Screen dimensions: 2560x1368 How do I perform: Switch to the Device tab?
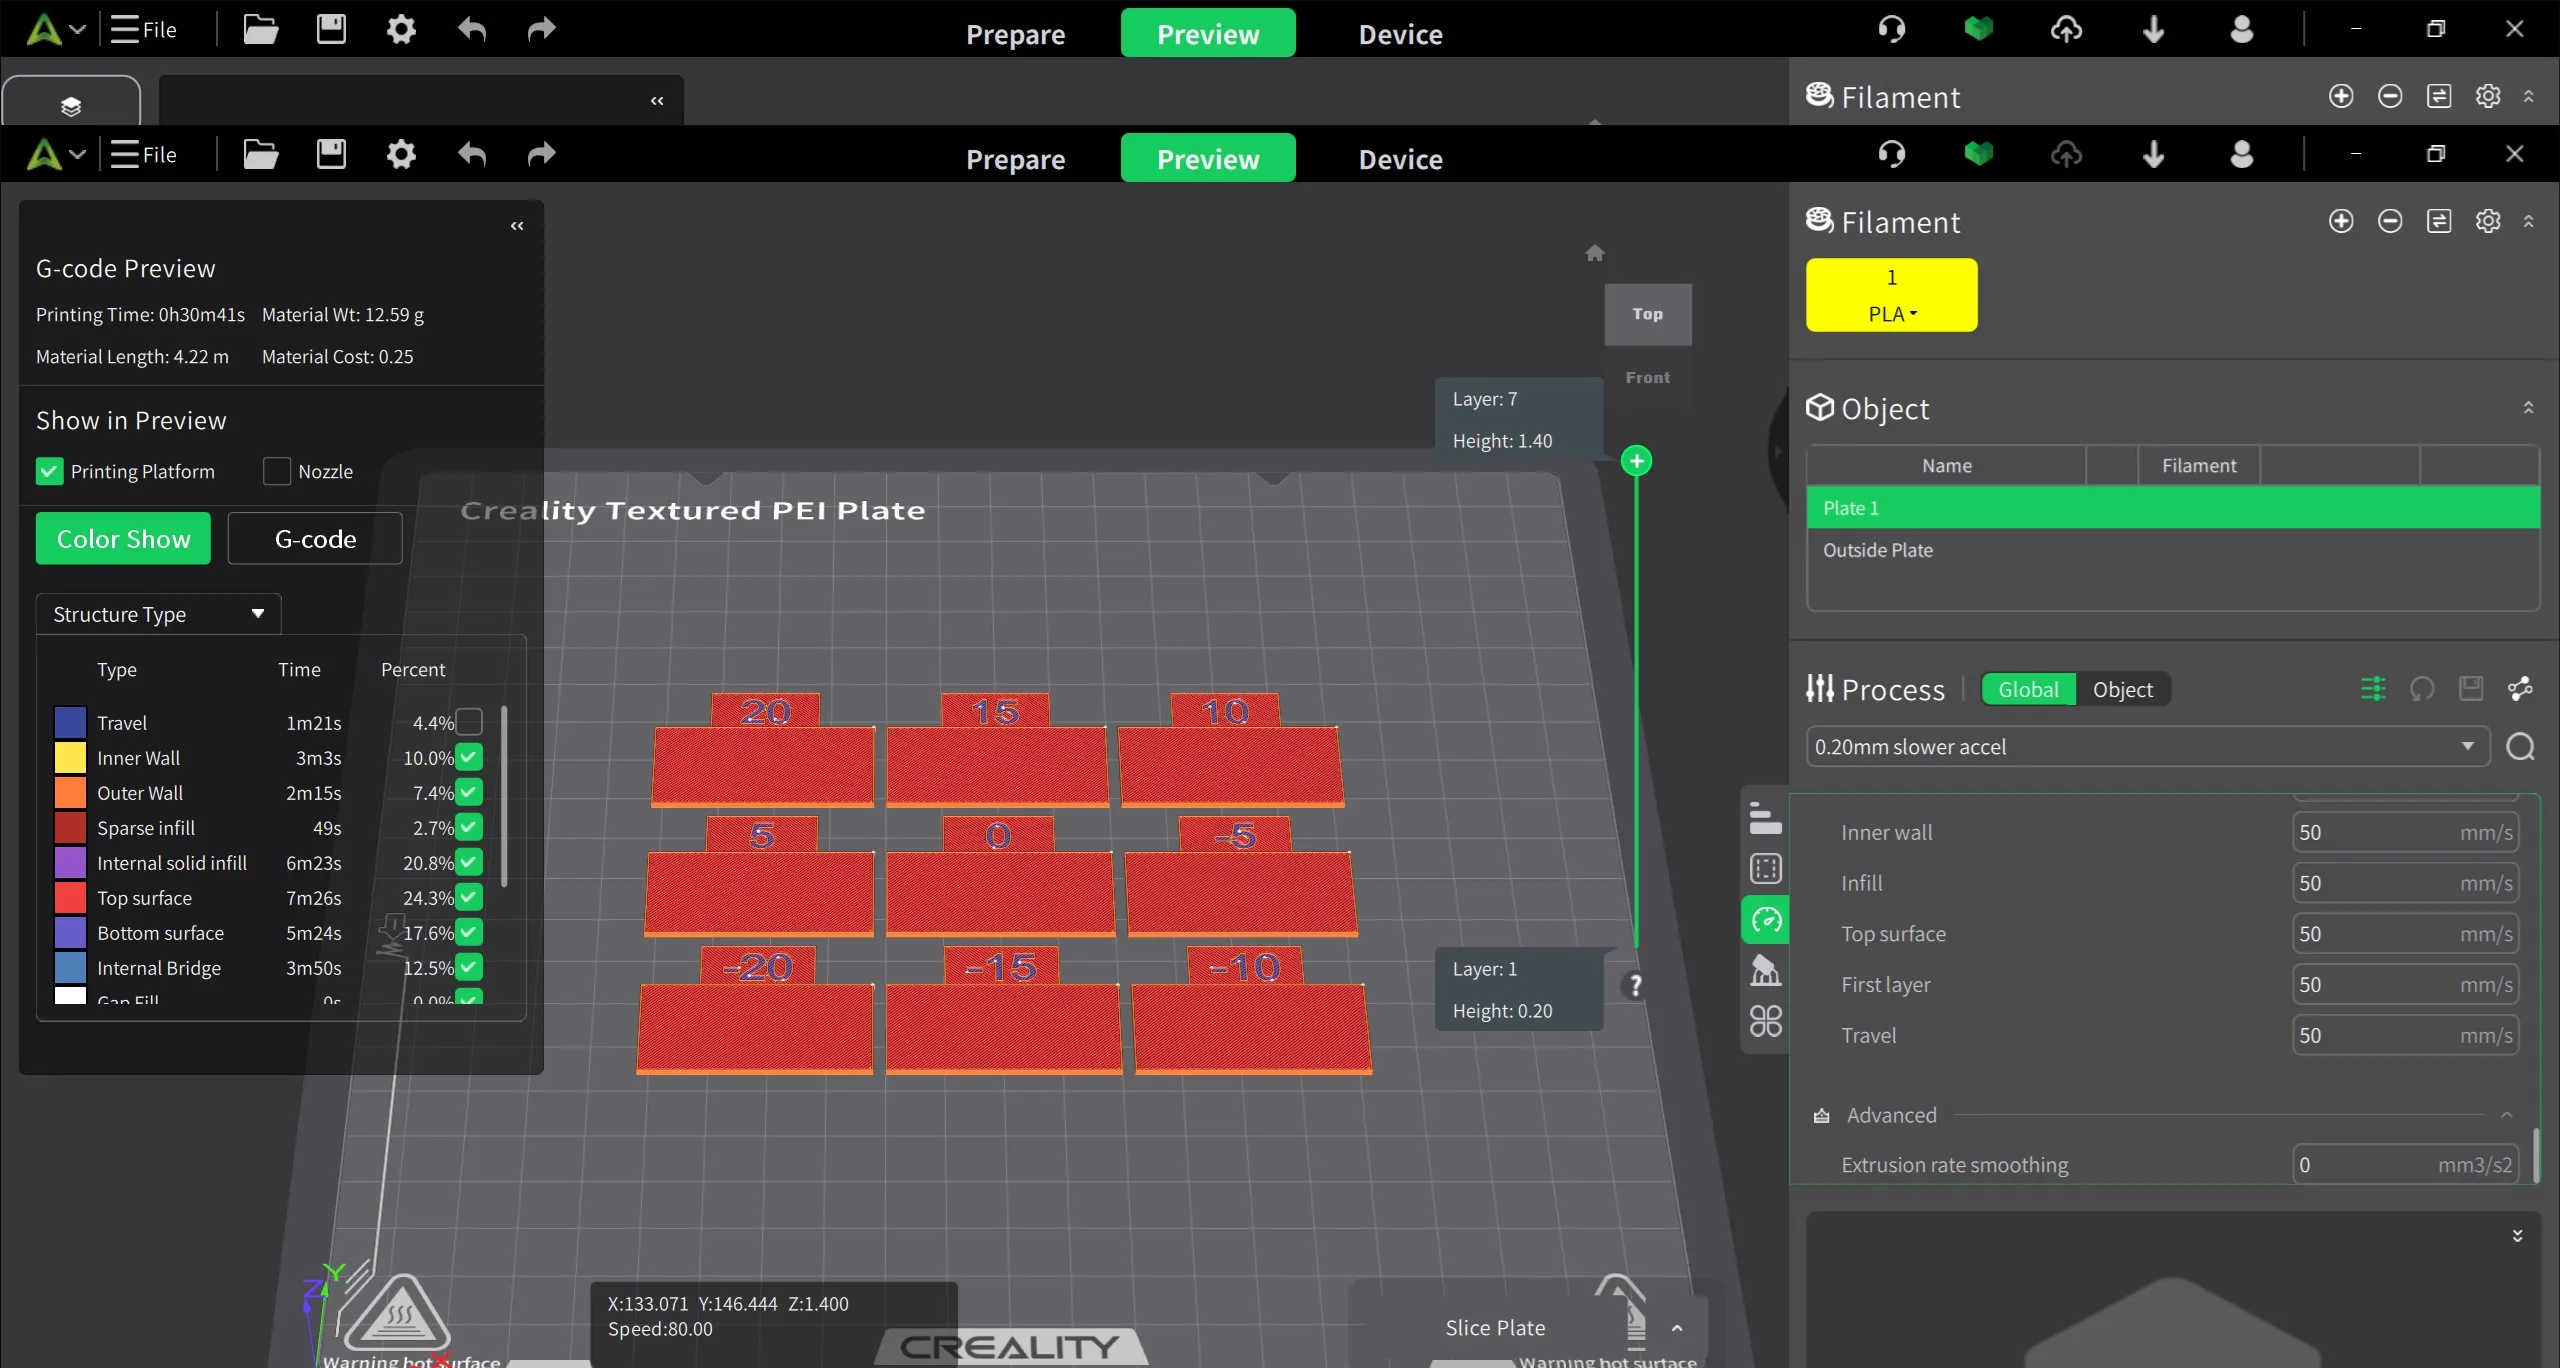click(x=1400, y=159)
